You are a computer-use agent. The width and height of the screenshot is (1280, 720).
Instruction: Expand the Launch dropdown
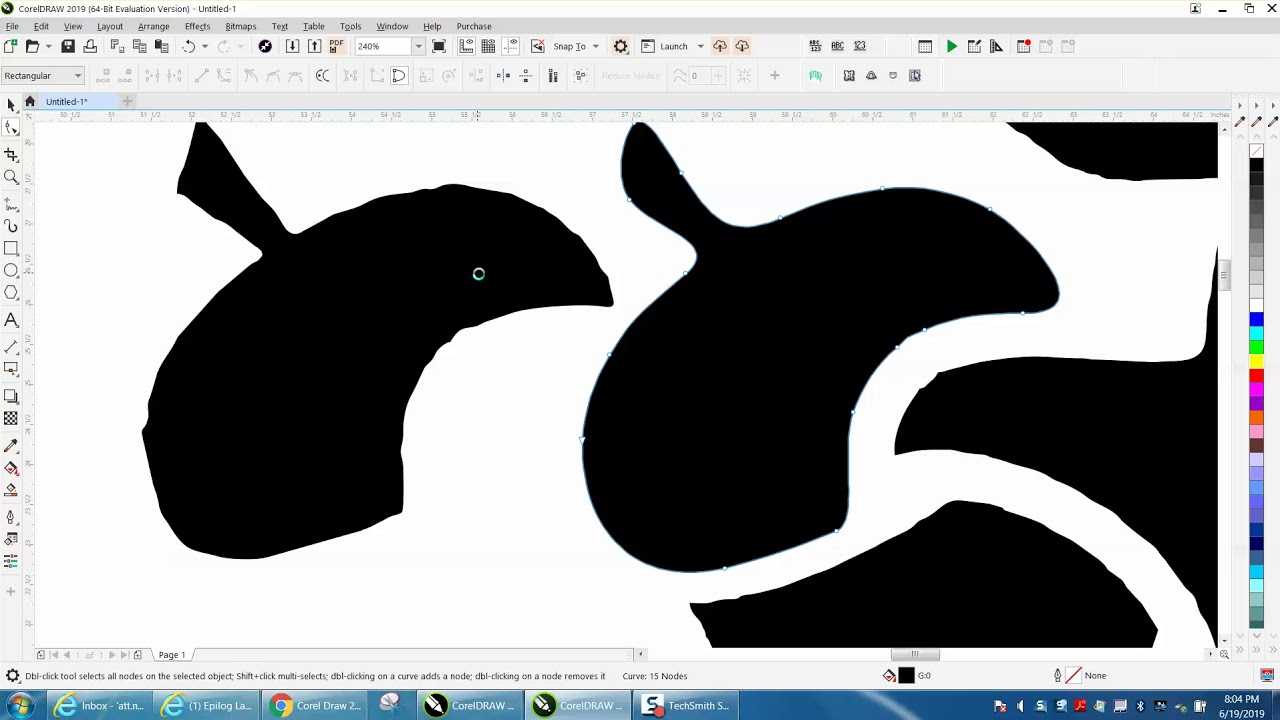pos(700,46)
